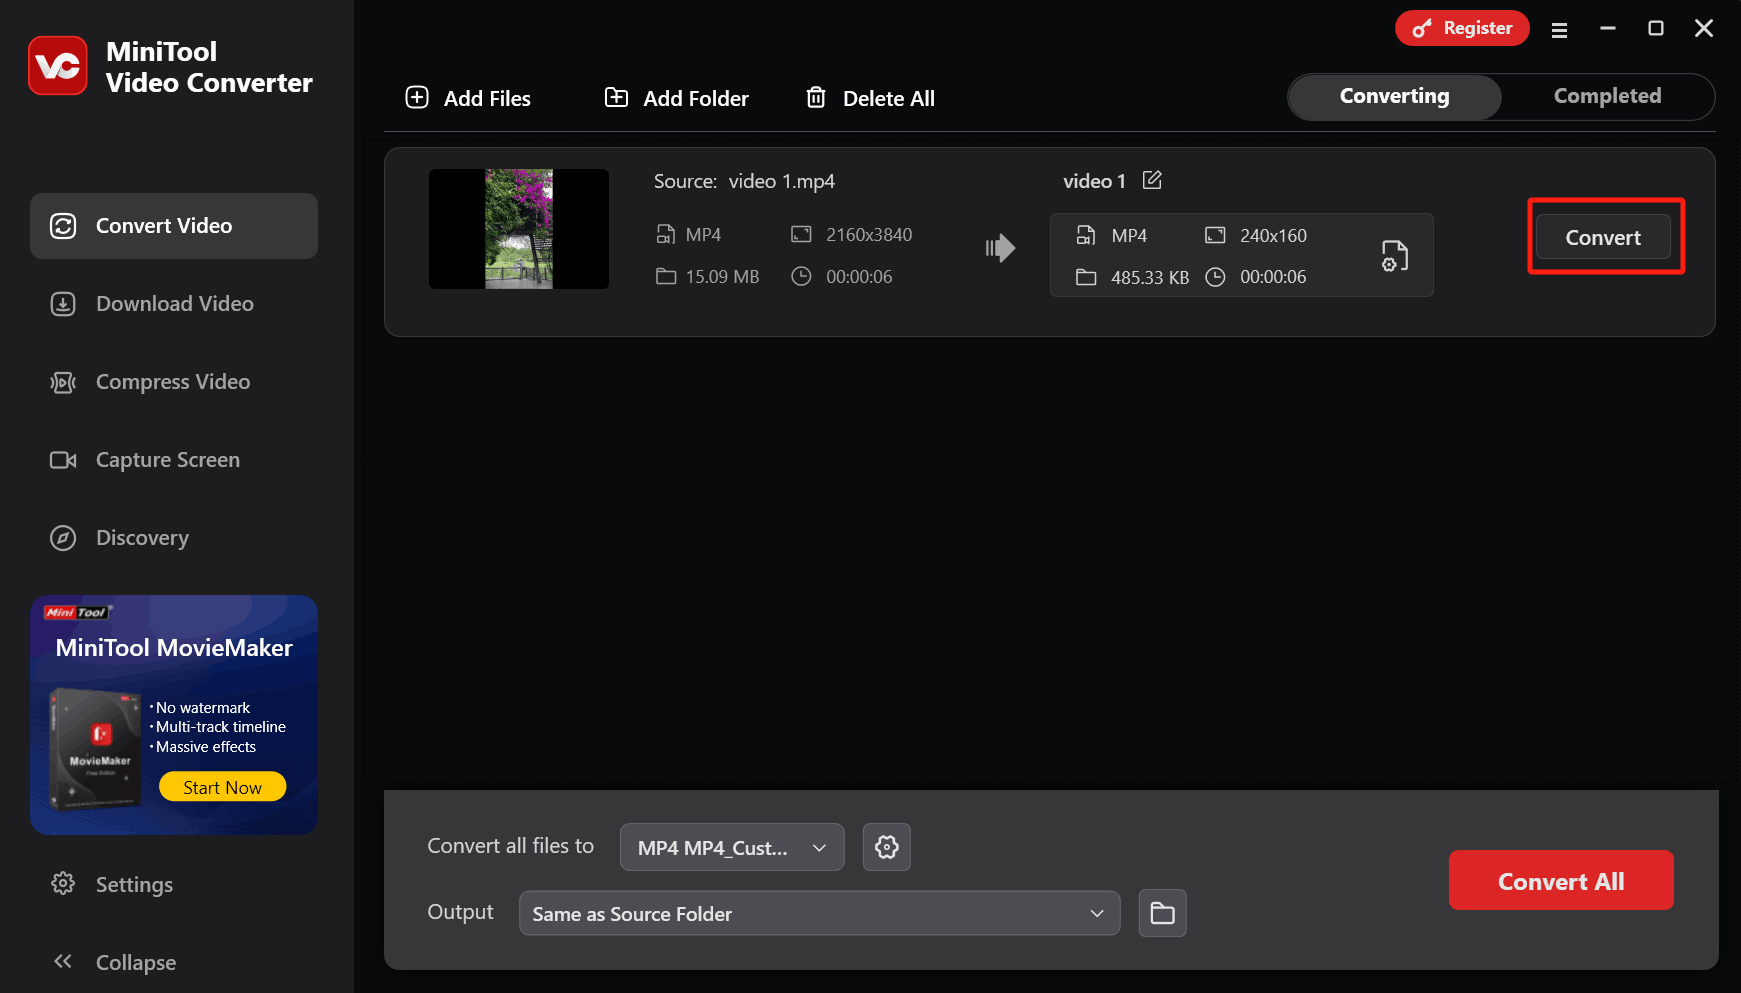Click the output name video 1

[x=1094, y=181]
